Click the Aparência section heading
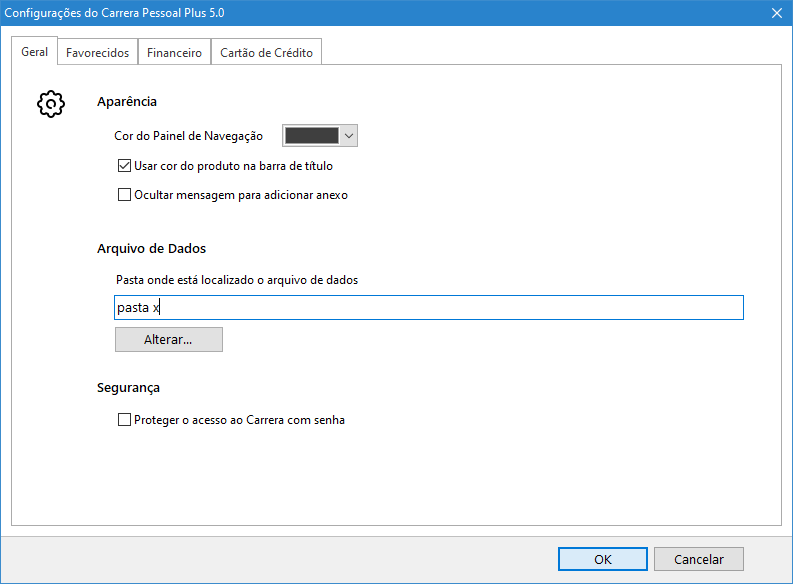The image size is (793, 584). pos(127,102)
